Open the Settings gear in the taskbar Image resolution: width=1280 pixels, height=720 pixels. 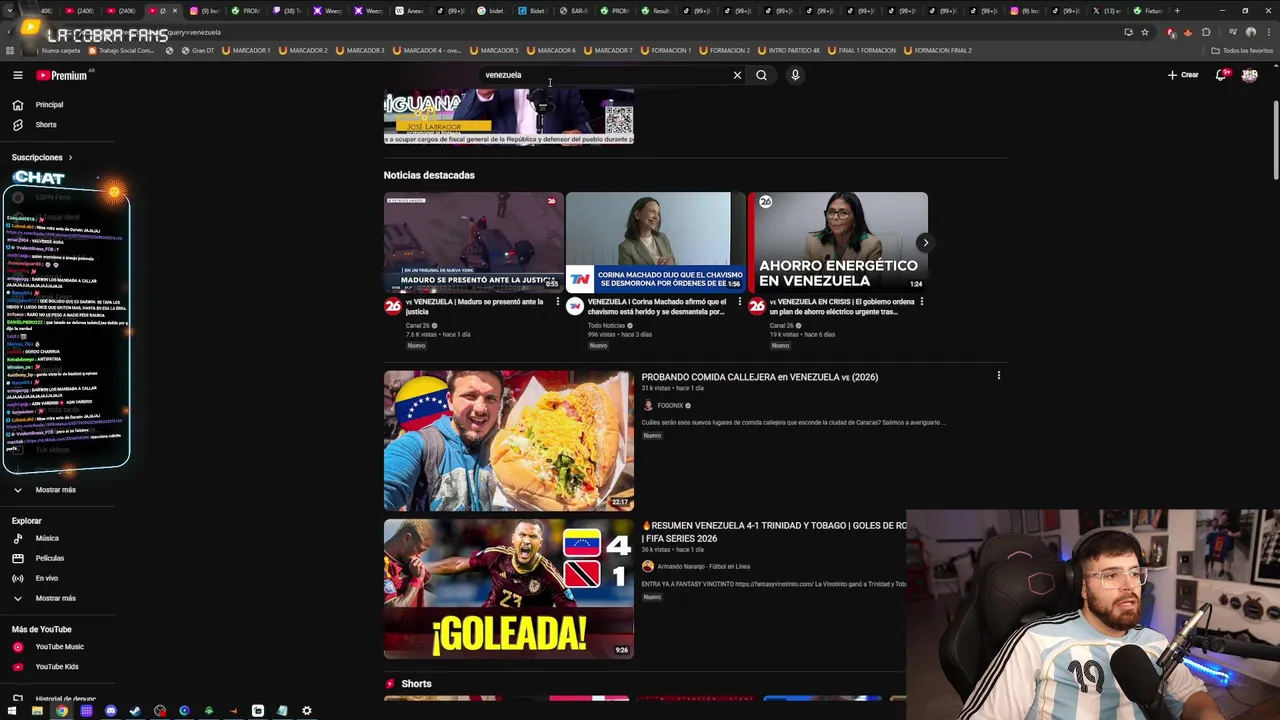307,711
